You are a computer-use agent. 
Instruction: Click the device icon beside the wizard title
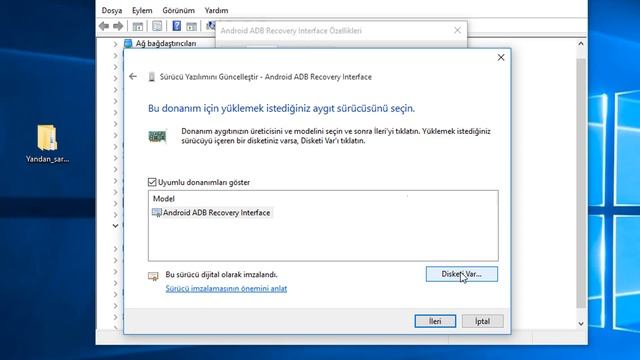tap(151, 77)
